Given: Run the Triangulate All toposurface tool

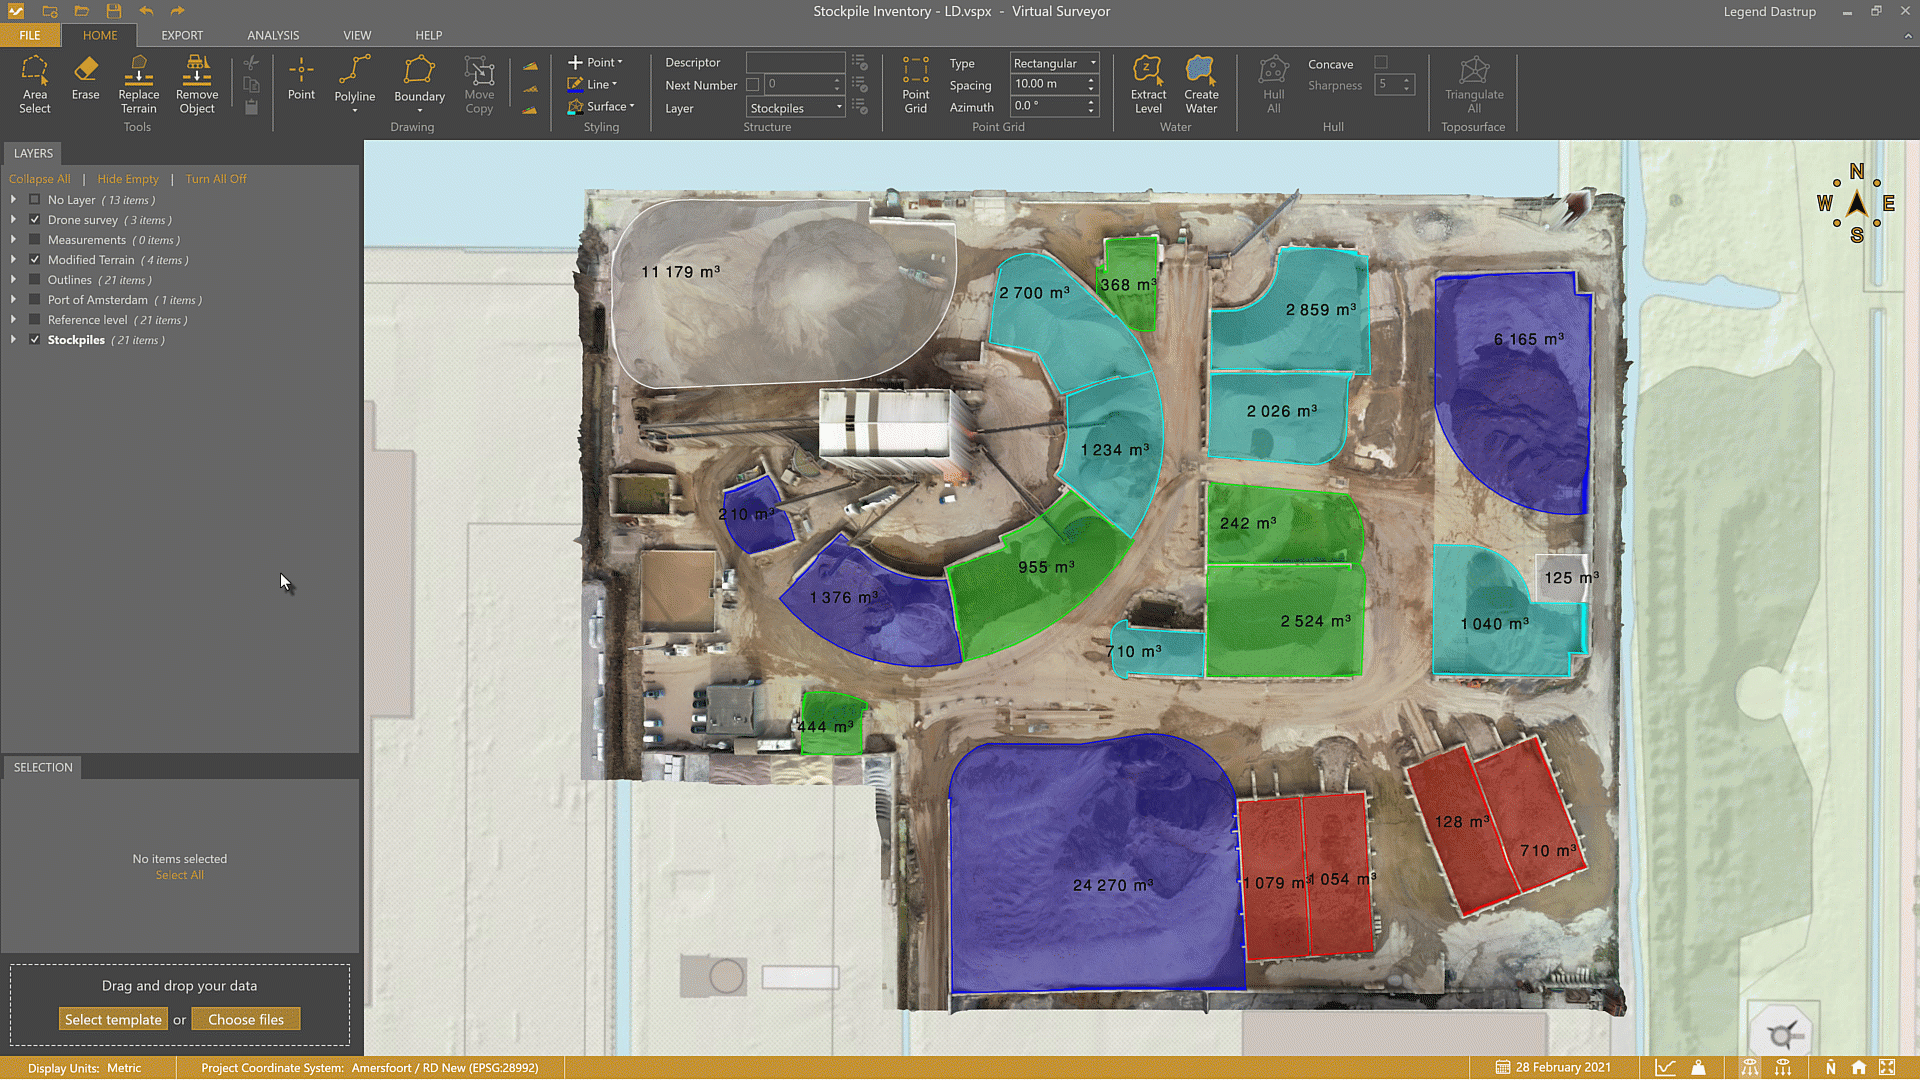Looking at the screenshot, I should point(1474,85).
